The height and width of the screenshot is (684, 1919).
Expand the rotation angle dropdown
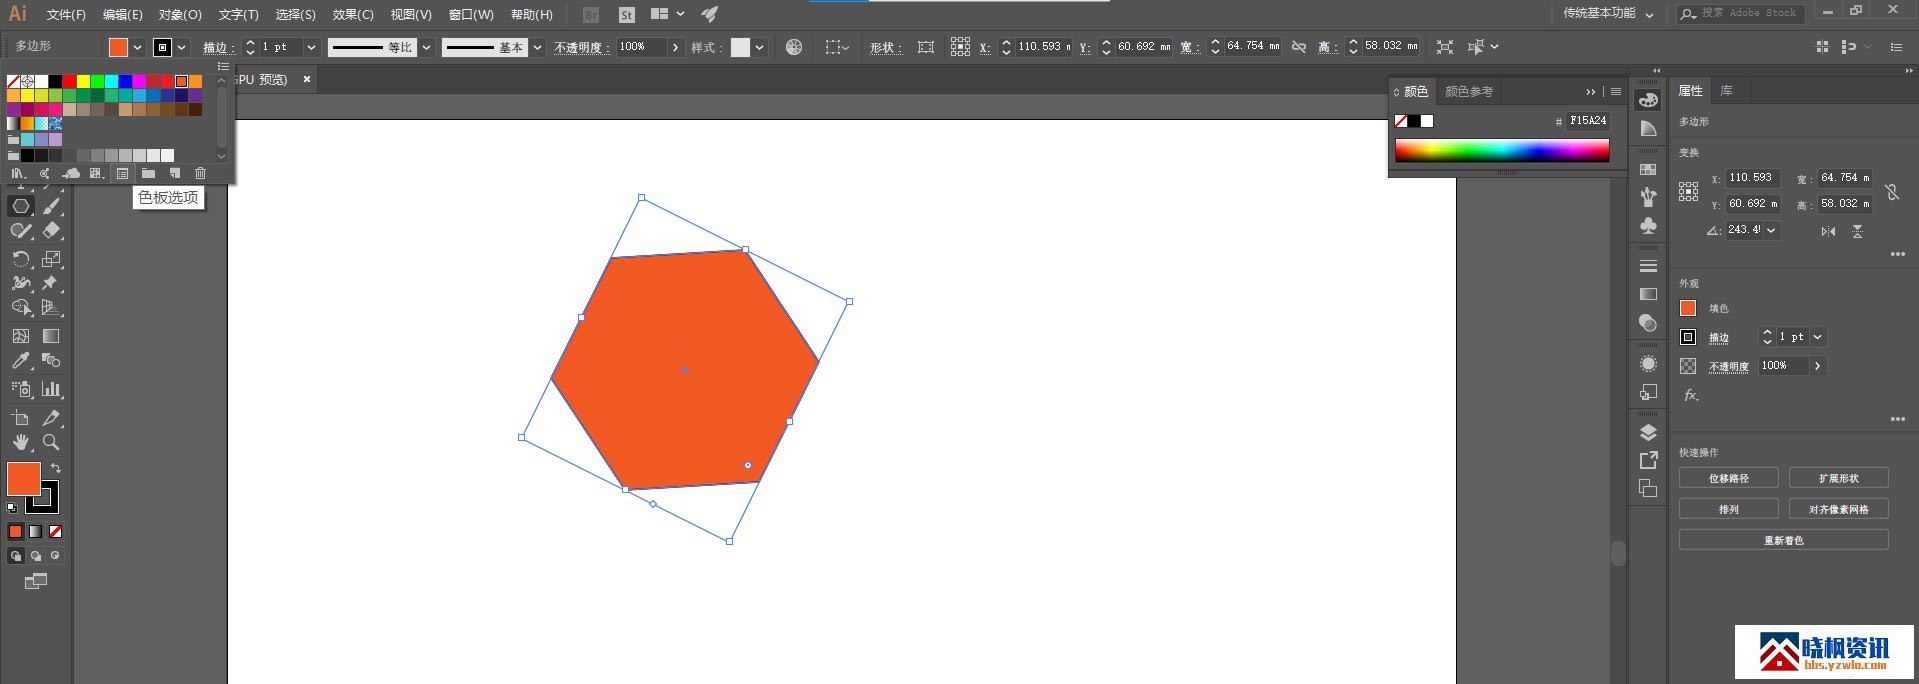point(1771,230)
